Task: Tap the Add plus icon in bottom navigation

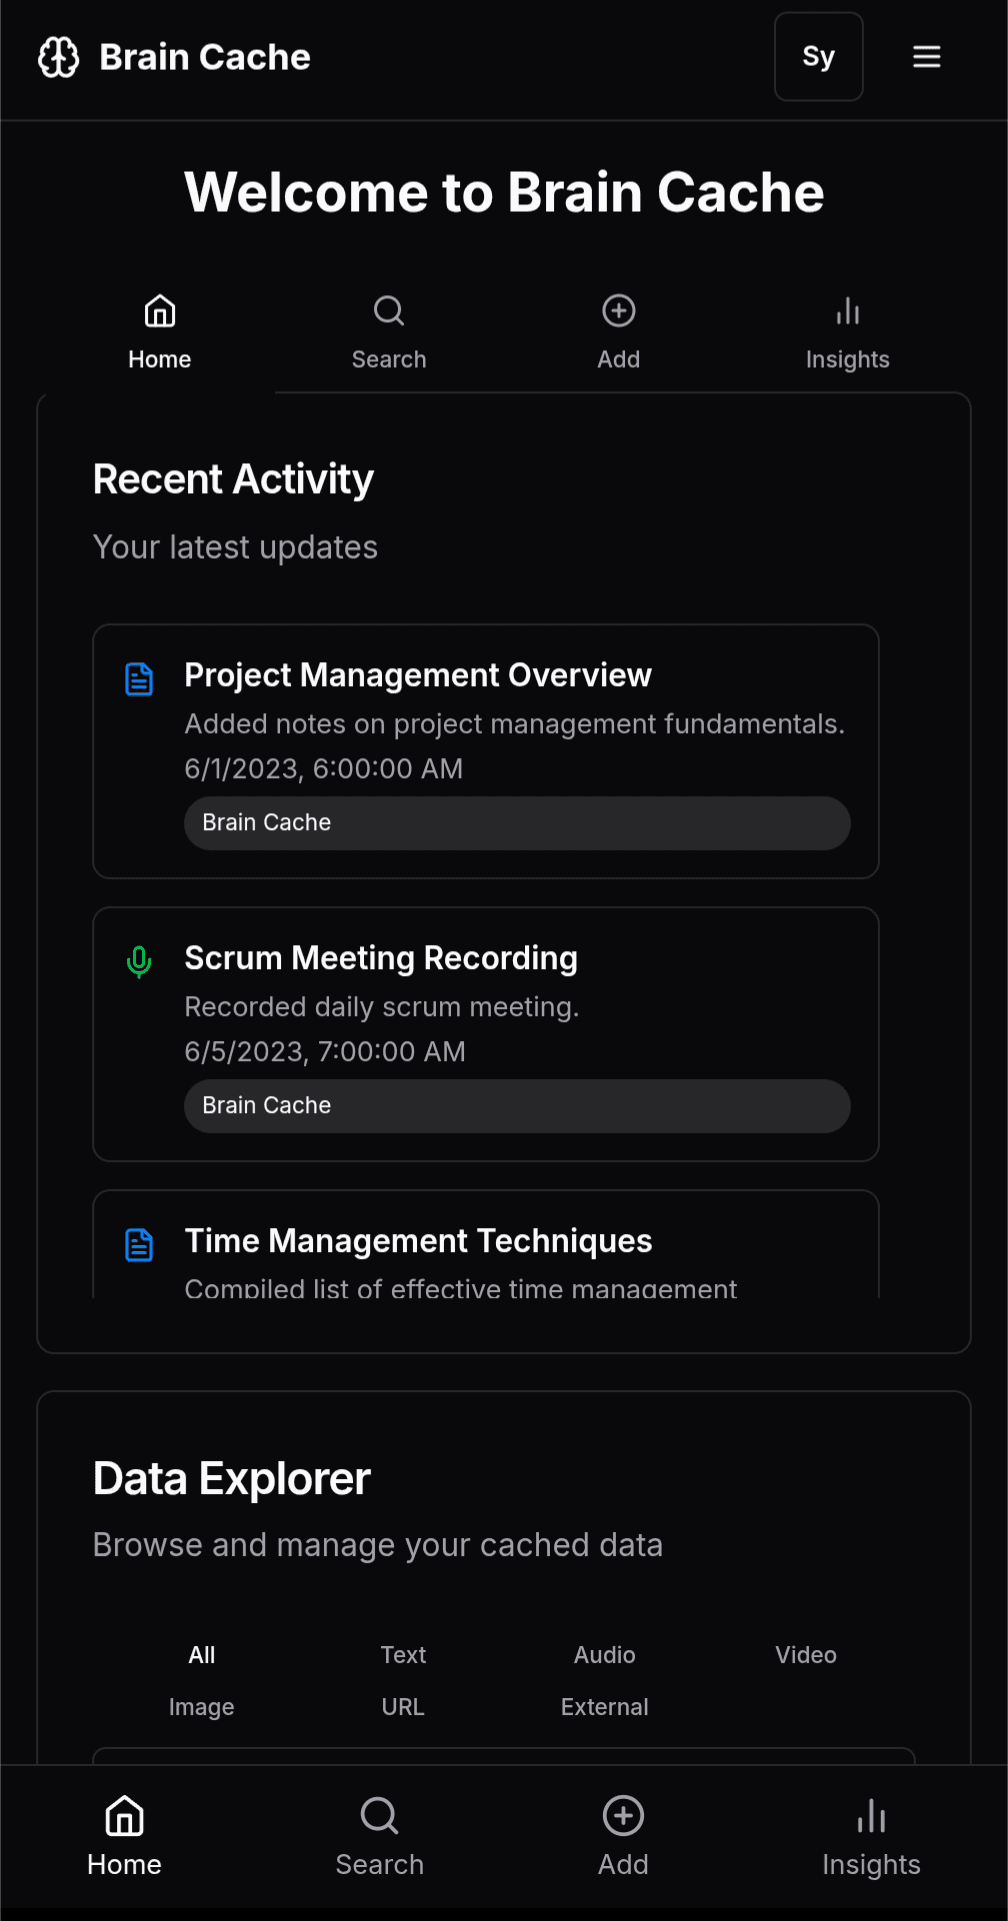Action: click(623, 1817)
